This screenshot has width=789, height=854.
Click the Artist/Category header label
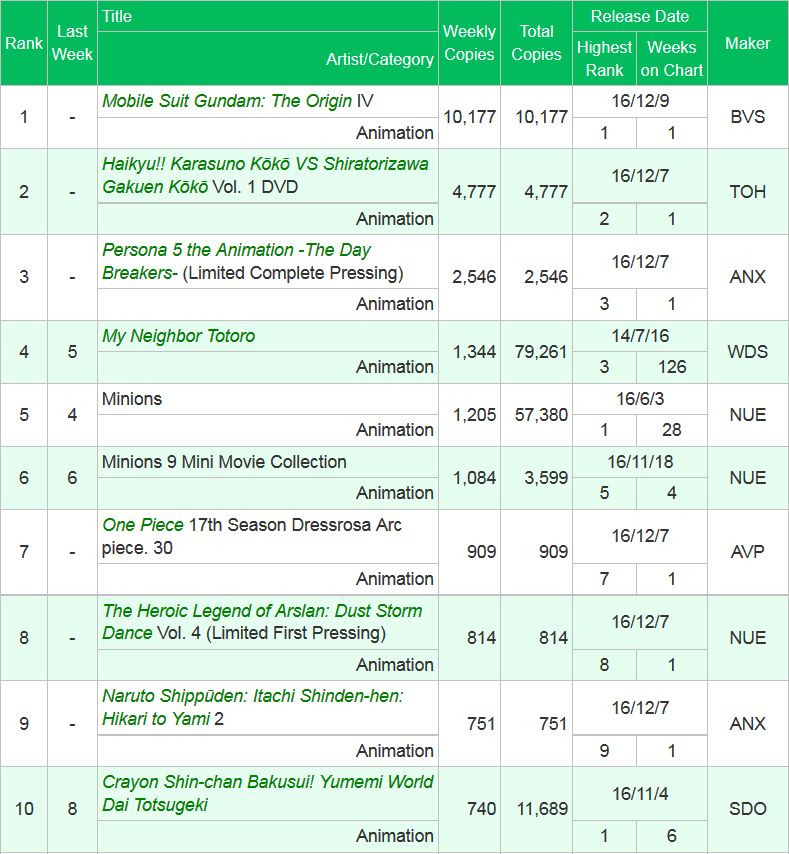tap(379, 59)
